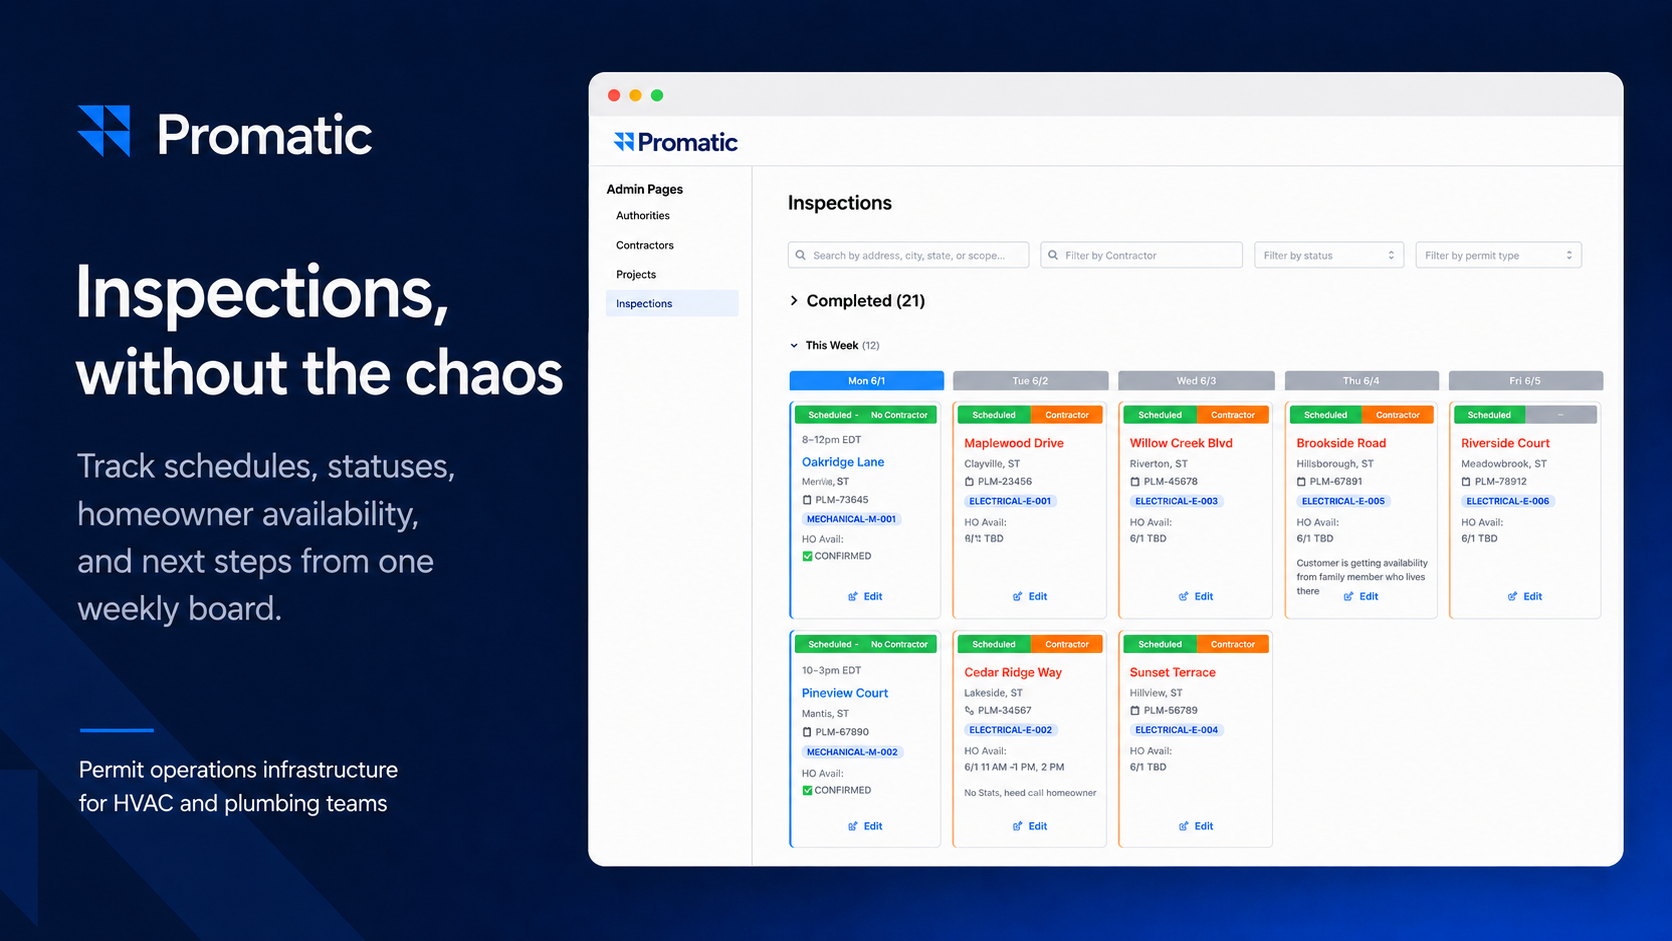Edit the Riverside Court inspection
1672x941 pixels.
pos(1525,597)
